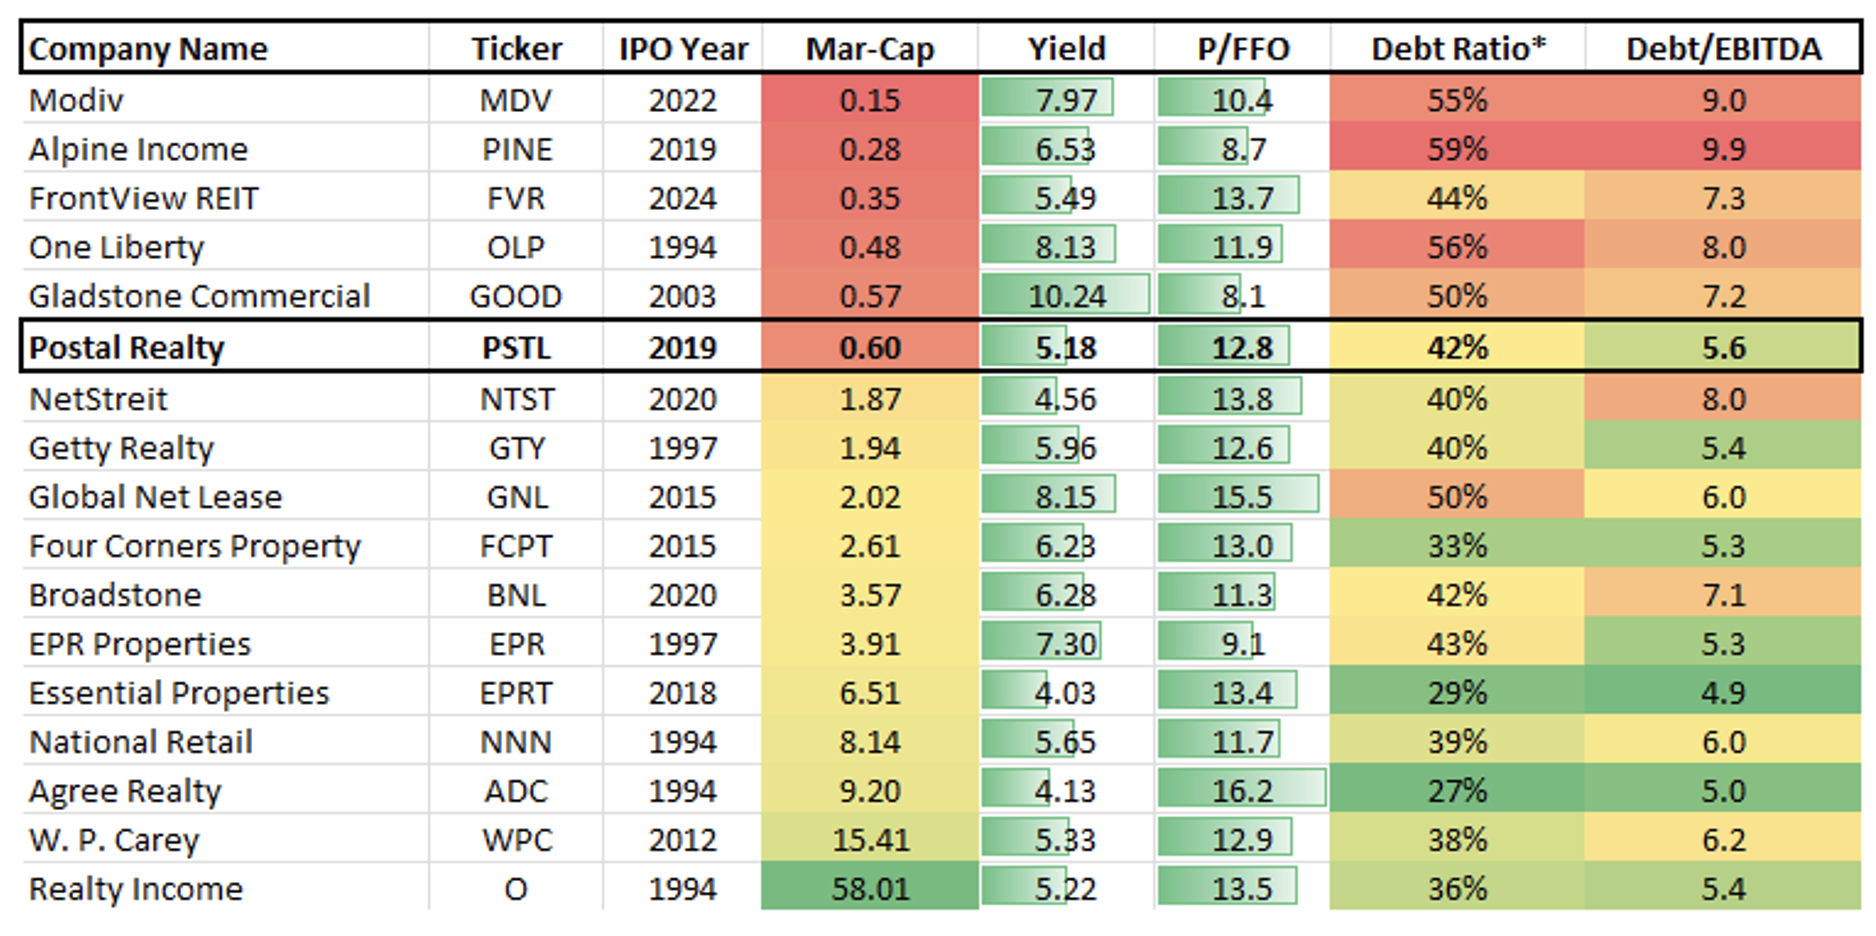
Task: Click Gladstone Commercial's 10.24 yield bar
Action: [x=1066, y=296]
